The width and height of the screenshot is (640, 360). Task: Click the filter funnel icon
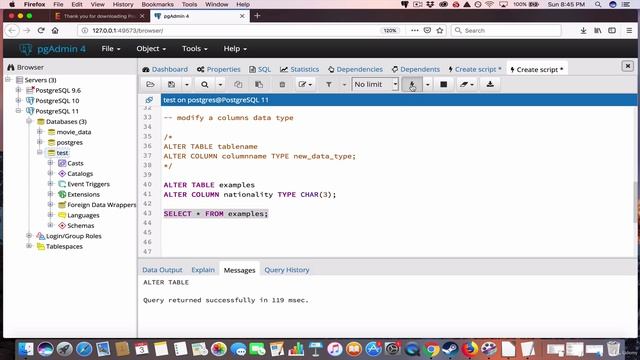pyautogui.click(x=329, y=84)
